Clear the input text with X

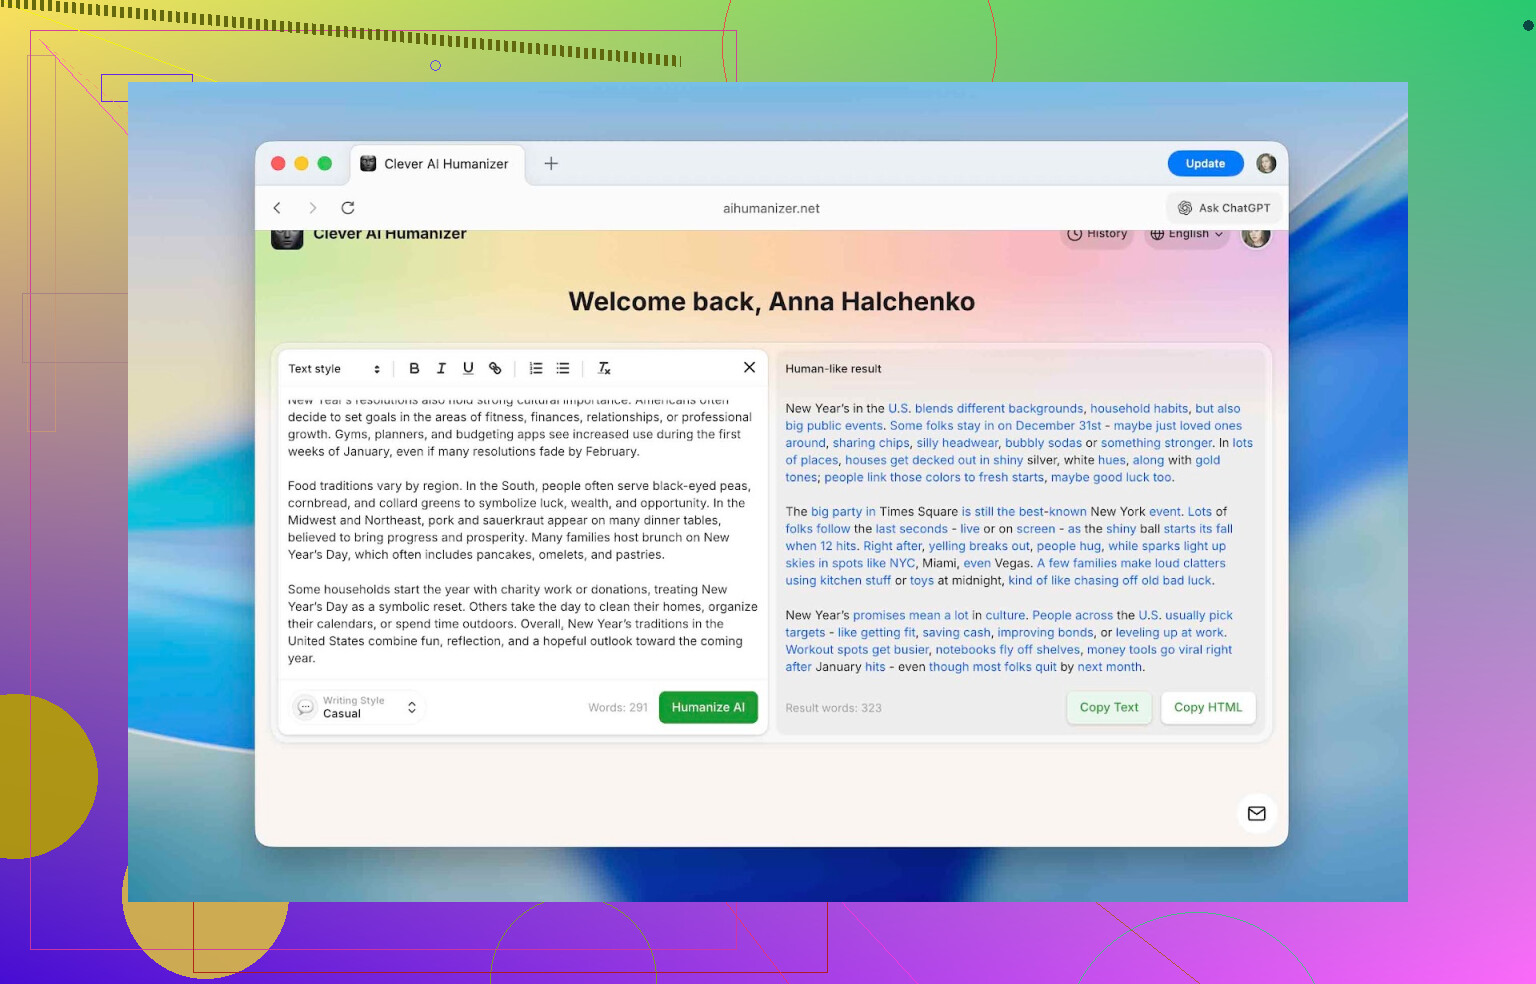[749, 367]
